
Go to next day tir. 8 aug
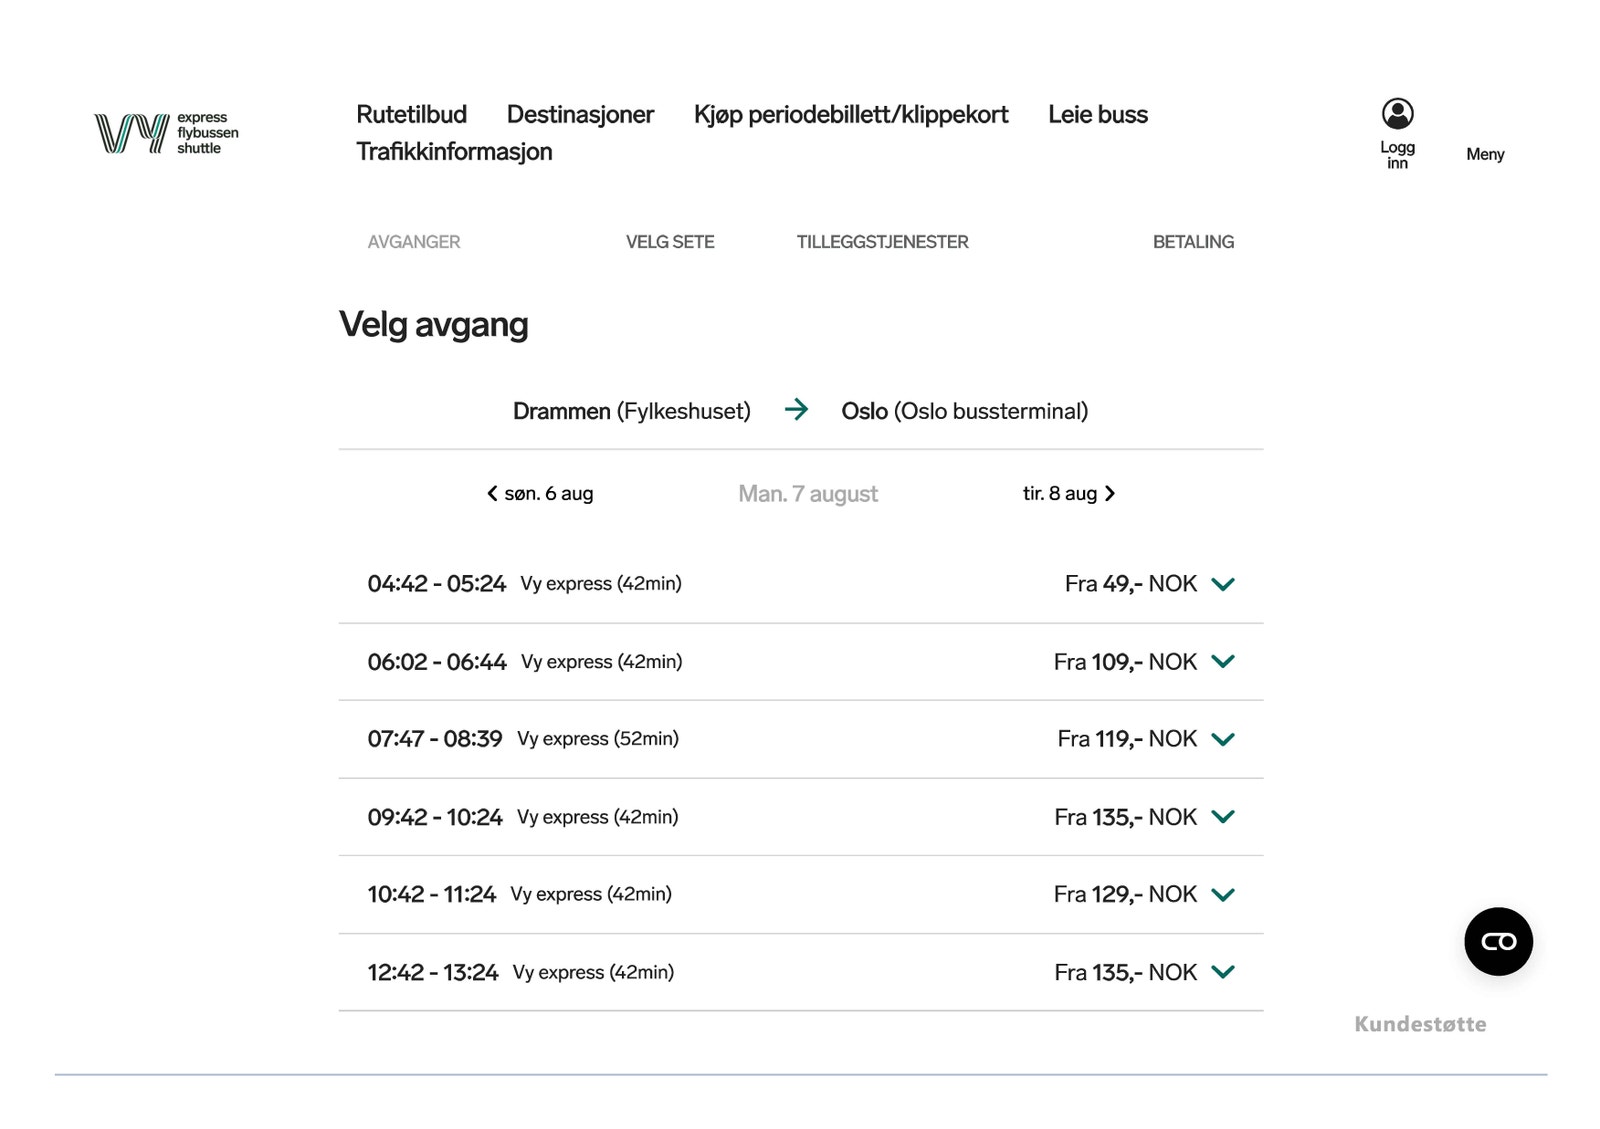(1068, 493)
